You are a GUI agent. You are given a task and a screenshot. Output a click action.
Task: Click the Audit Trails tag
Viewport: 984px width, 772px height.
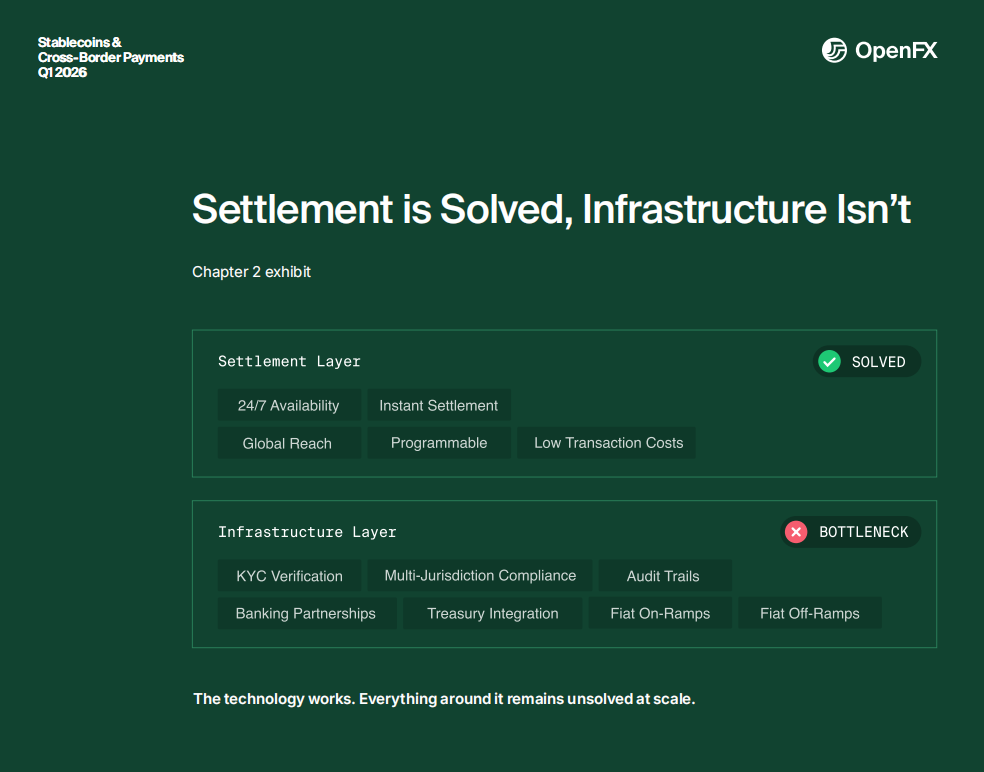tap(664, 576)
